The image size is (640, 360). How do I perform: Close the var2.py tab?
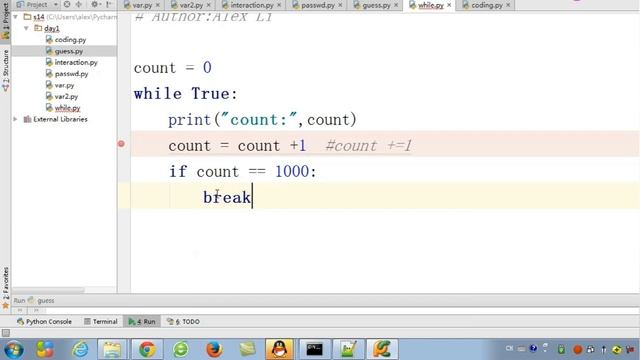coord(209,5)
